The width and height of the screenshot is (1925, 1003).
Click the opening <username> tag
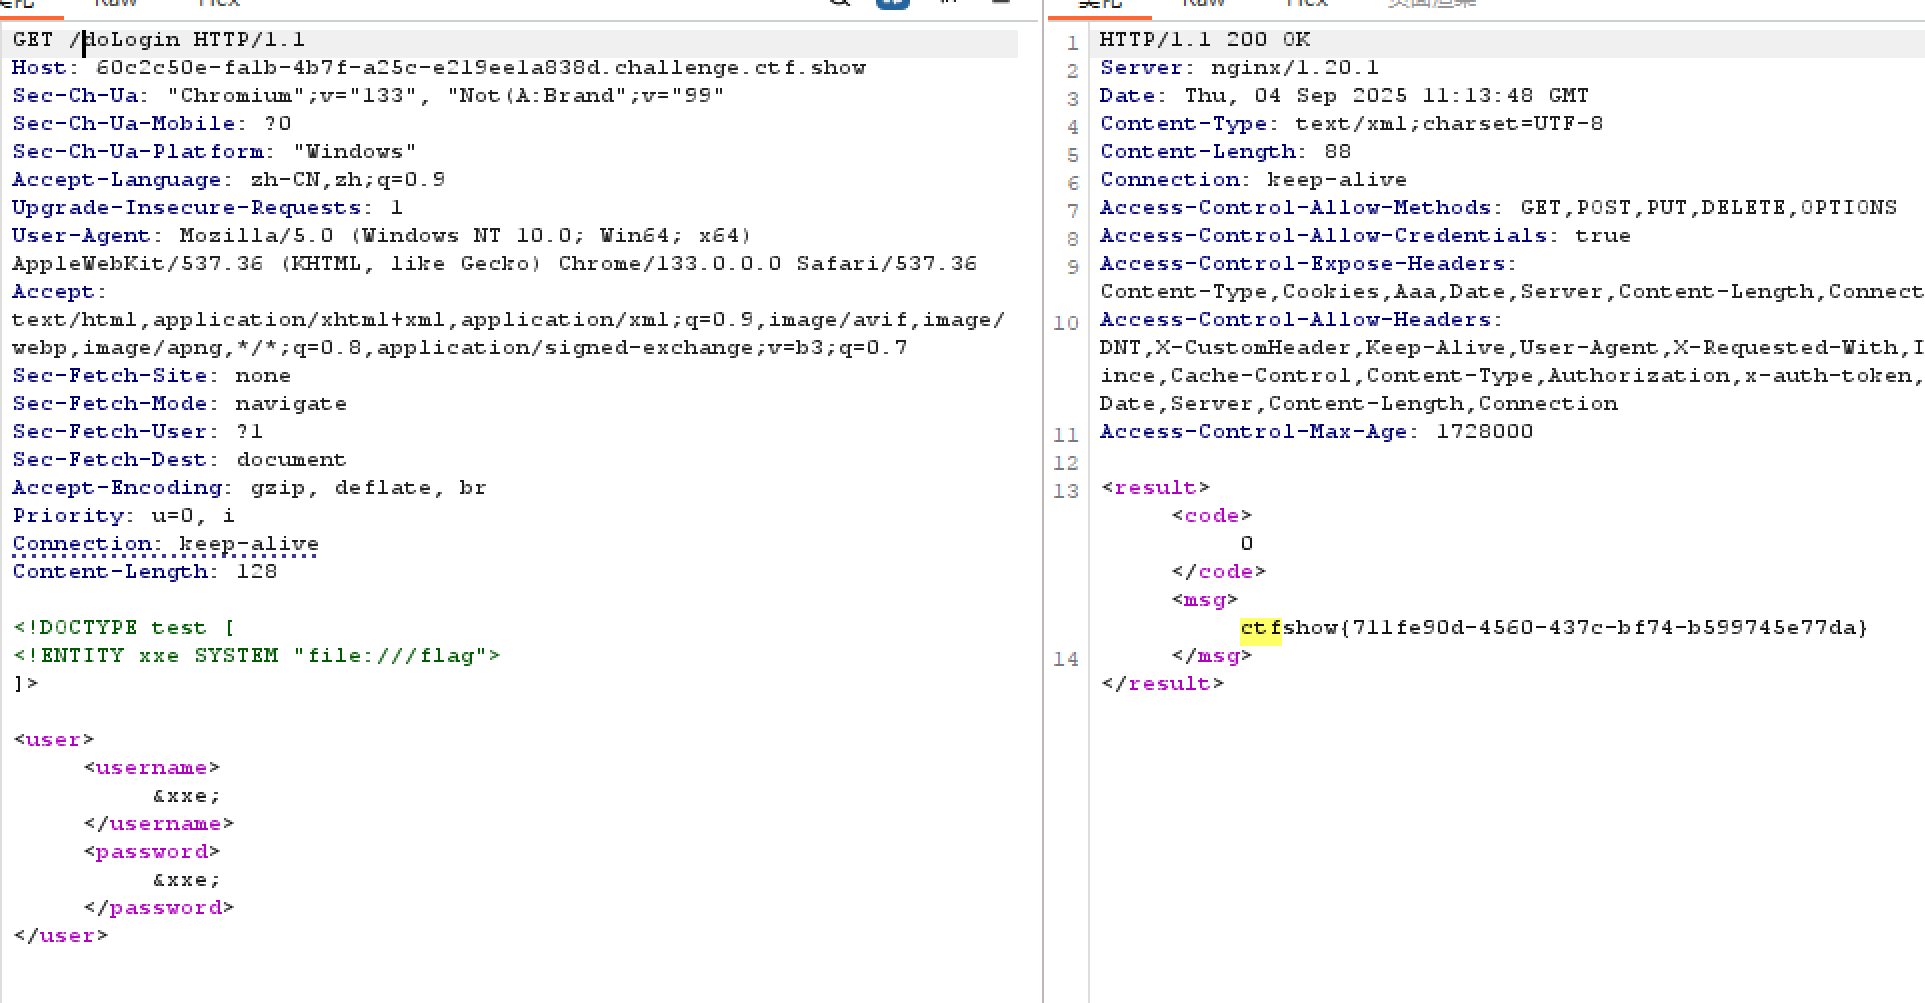click(x=152, y=768)
